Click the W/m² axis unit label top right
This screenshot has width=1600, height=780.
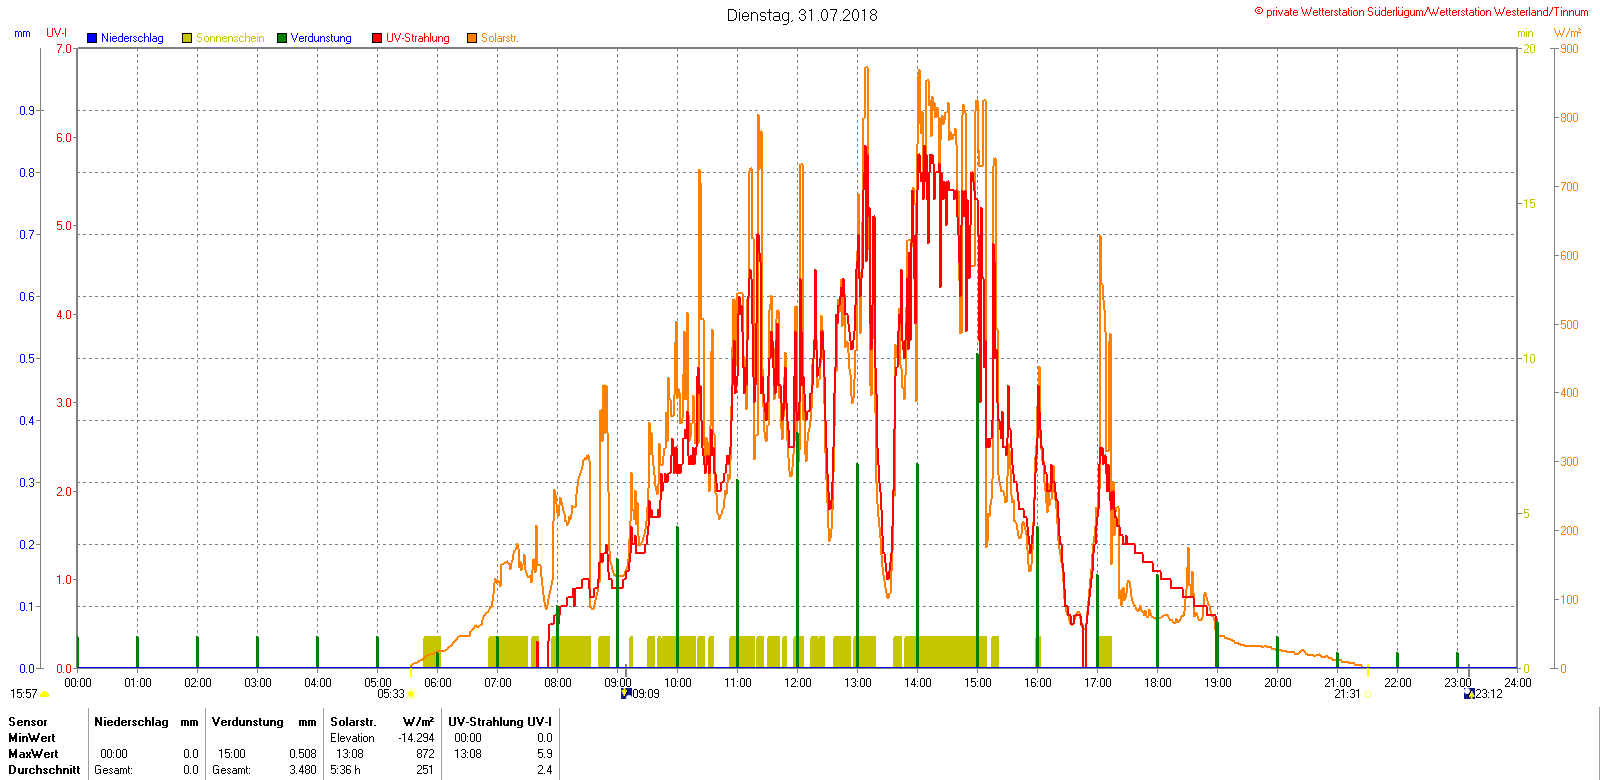(1568, 33)
